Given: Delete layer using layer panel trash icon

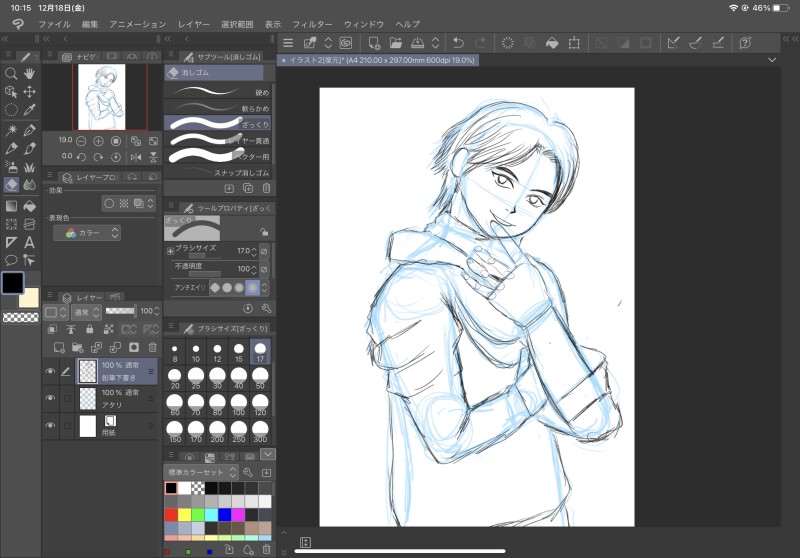Looking at the screenshot, I should pyautogui.click(x=153, y=347).
